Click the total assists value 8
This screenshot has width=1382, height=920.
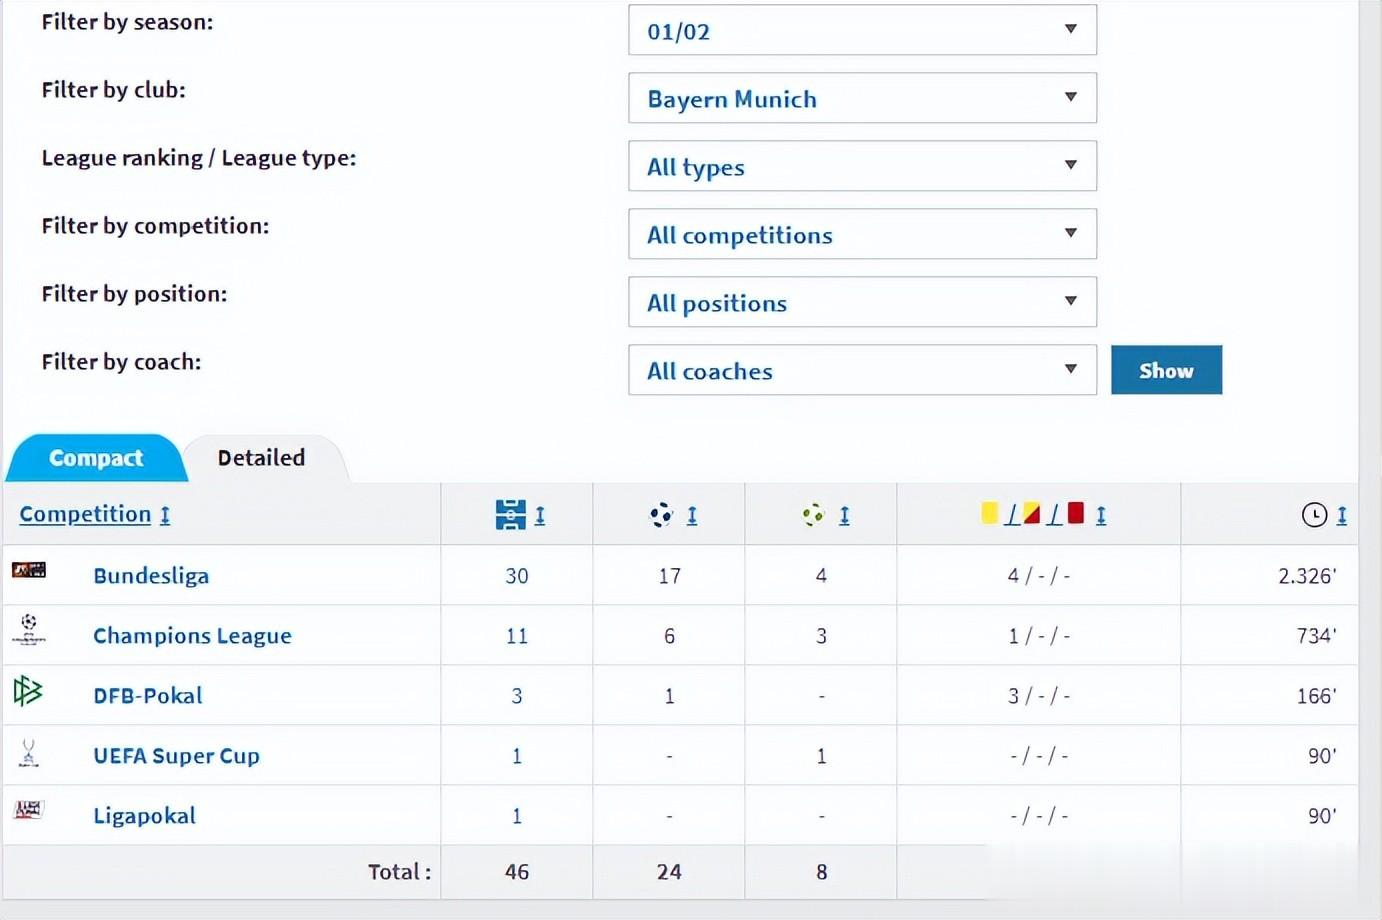(821, 872)
